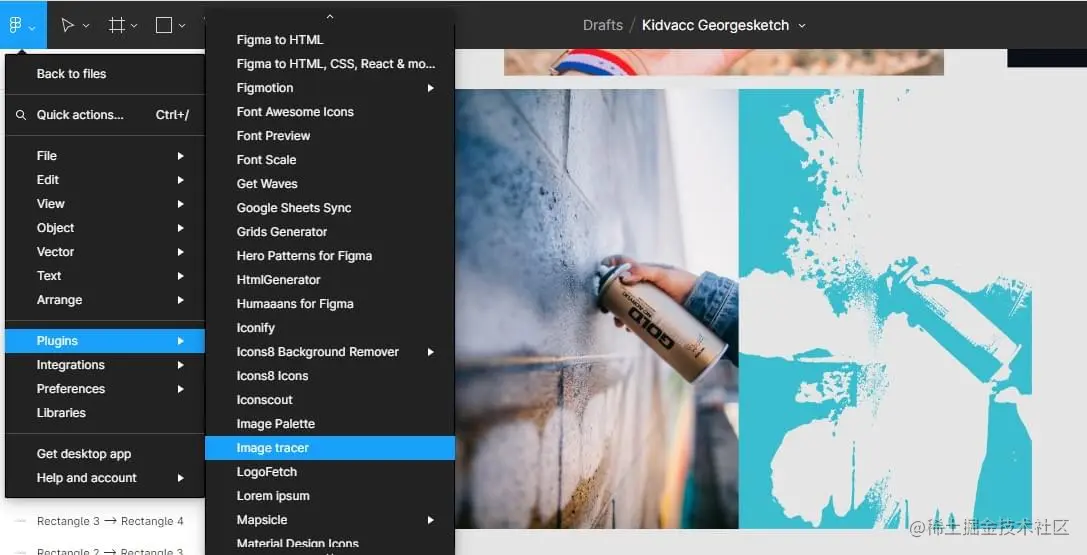Run the HtmlGenerator plugin

330,280
